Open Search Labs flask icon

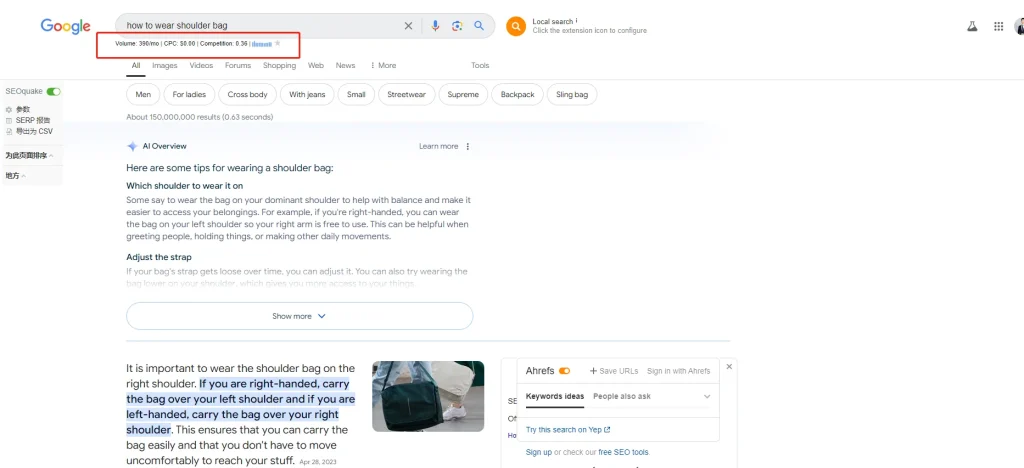click(x=972, y=26)
